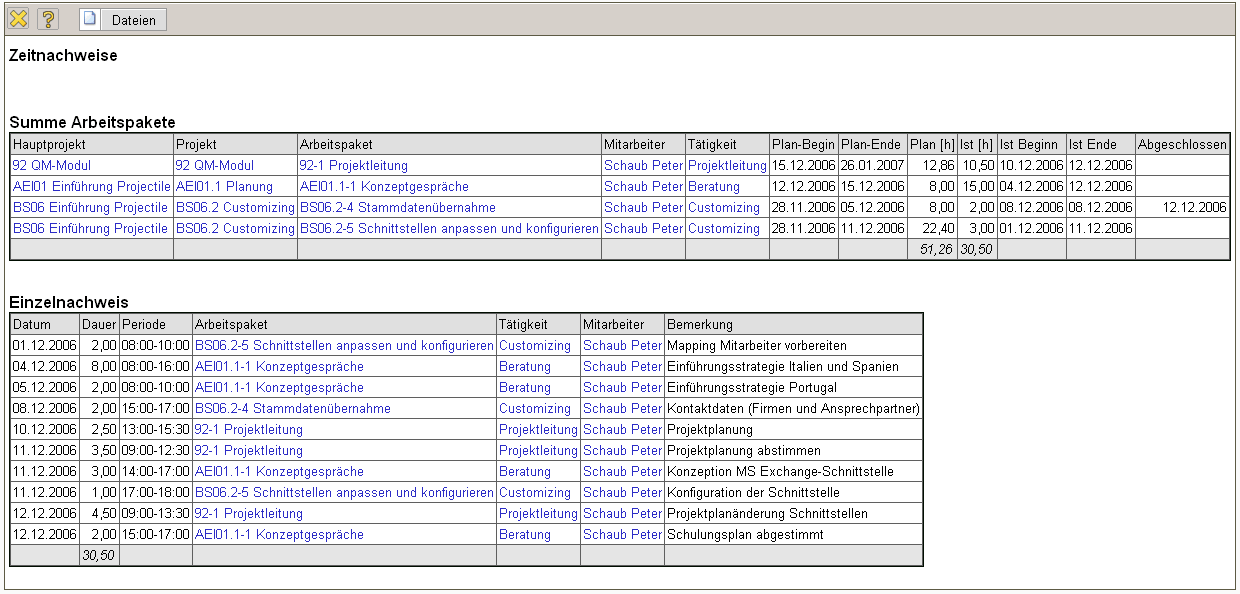Screen dimensions: 1240x594
Task: Open the AEI01.1 Planung project link
Action: 224,187
